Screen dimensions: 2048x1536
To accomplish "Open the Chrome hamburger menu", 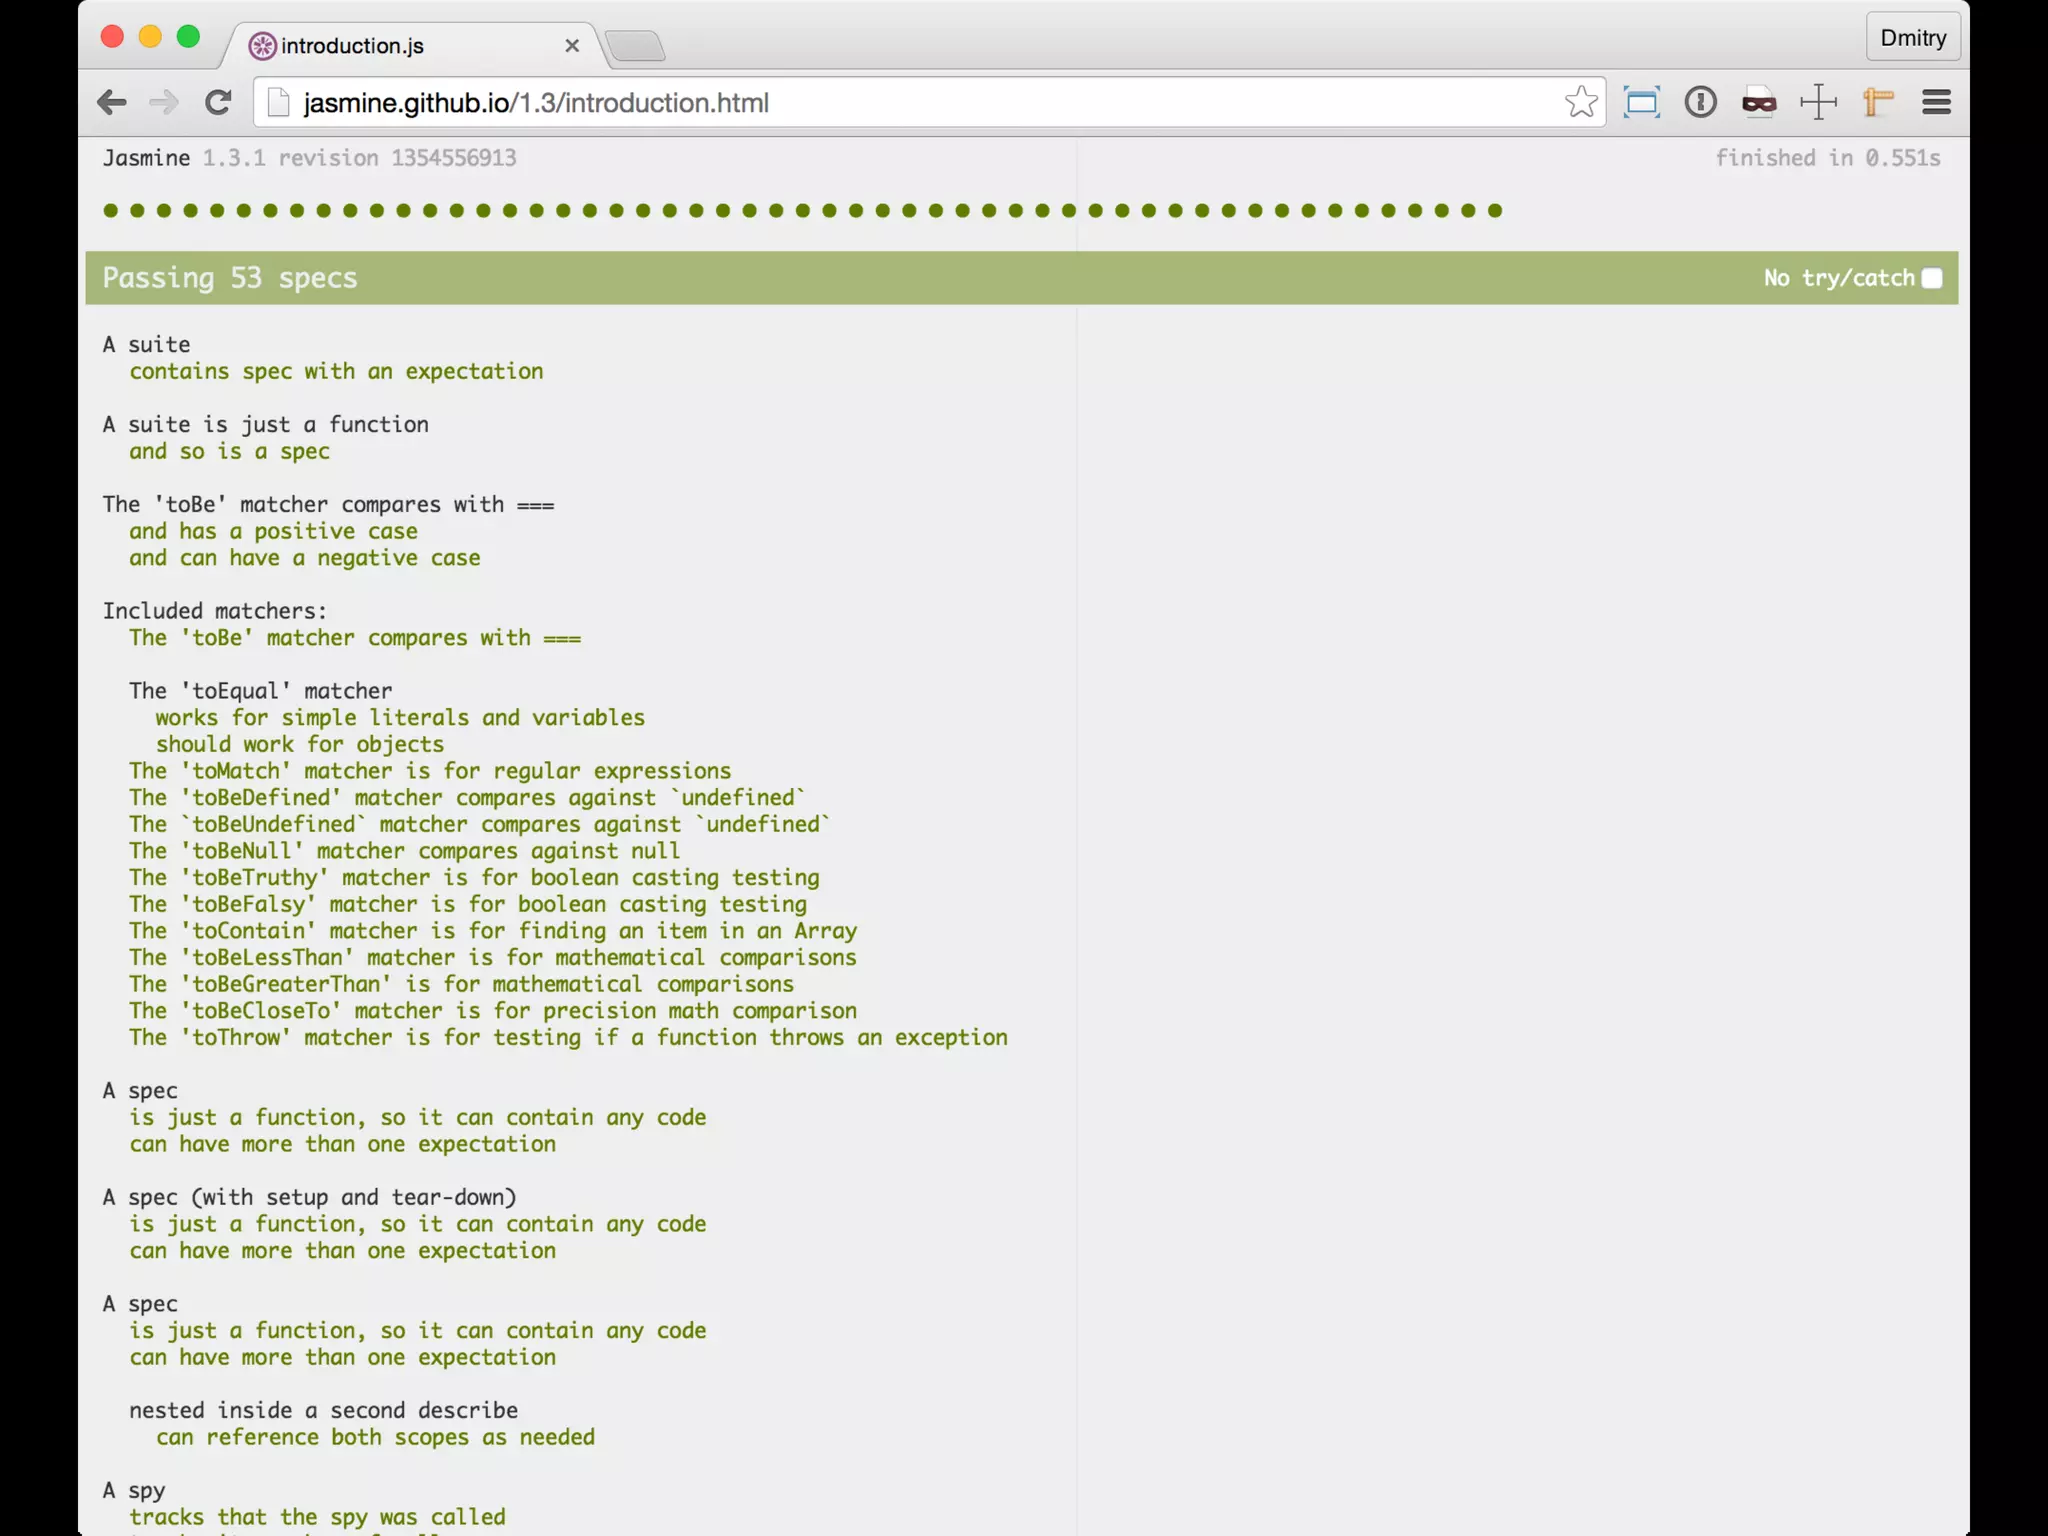I will click(1936, 102).
